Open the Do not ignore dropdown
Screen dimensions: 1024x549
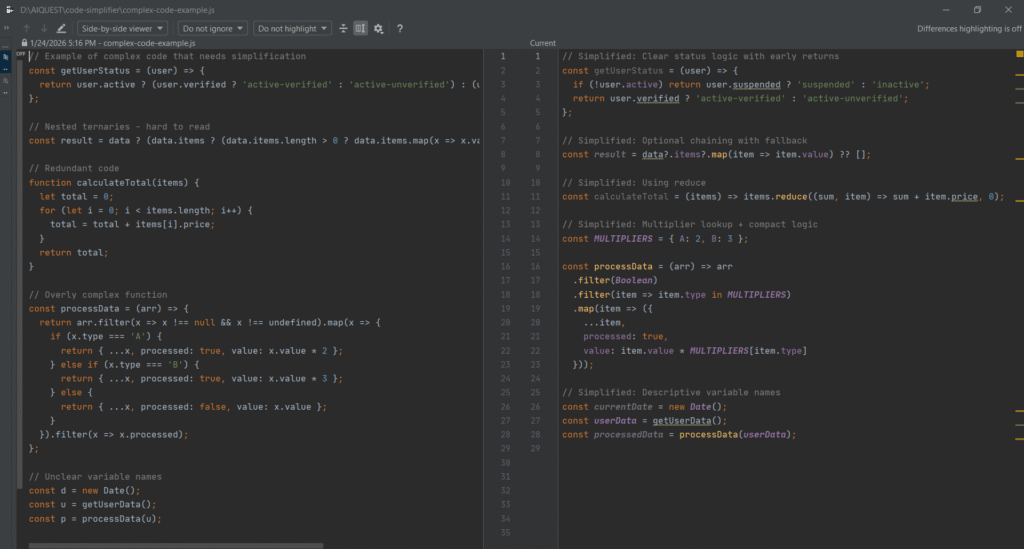coord(212,29)
